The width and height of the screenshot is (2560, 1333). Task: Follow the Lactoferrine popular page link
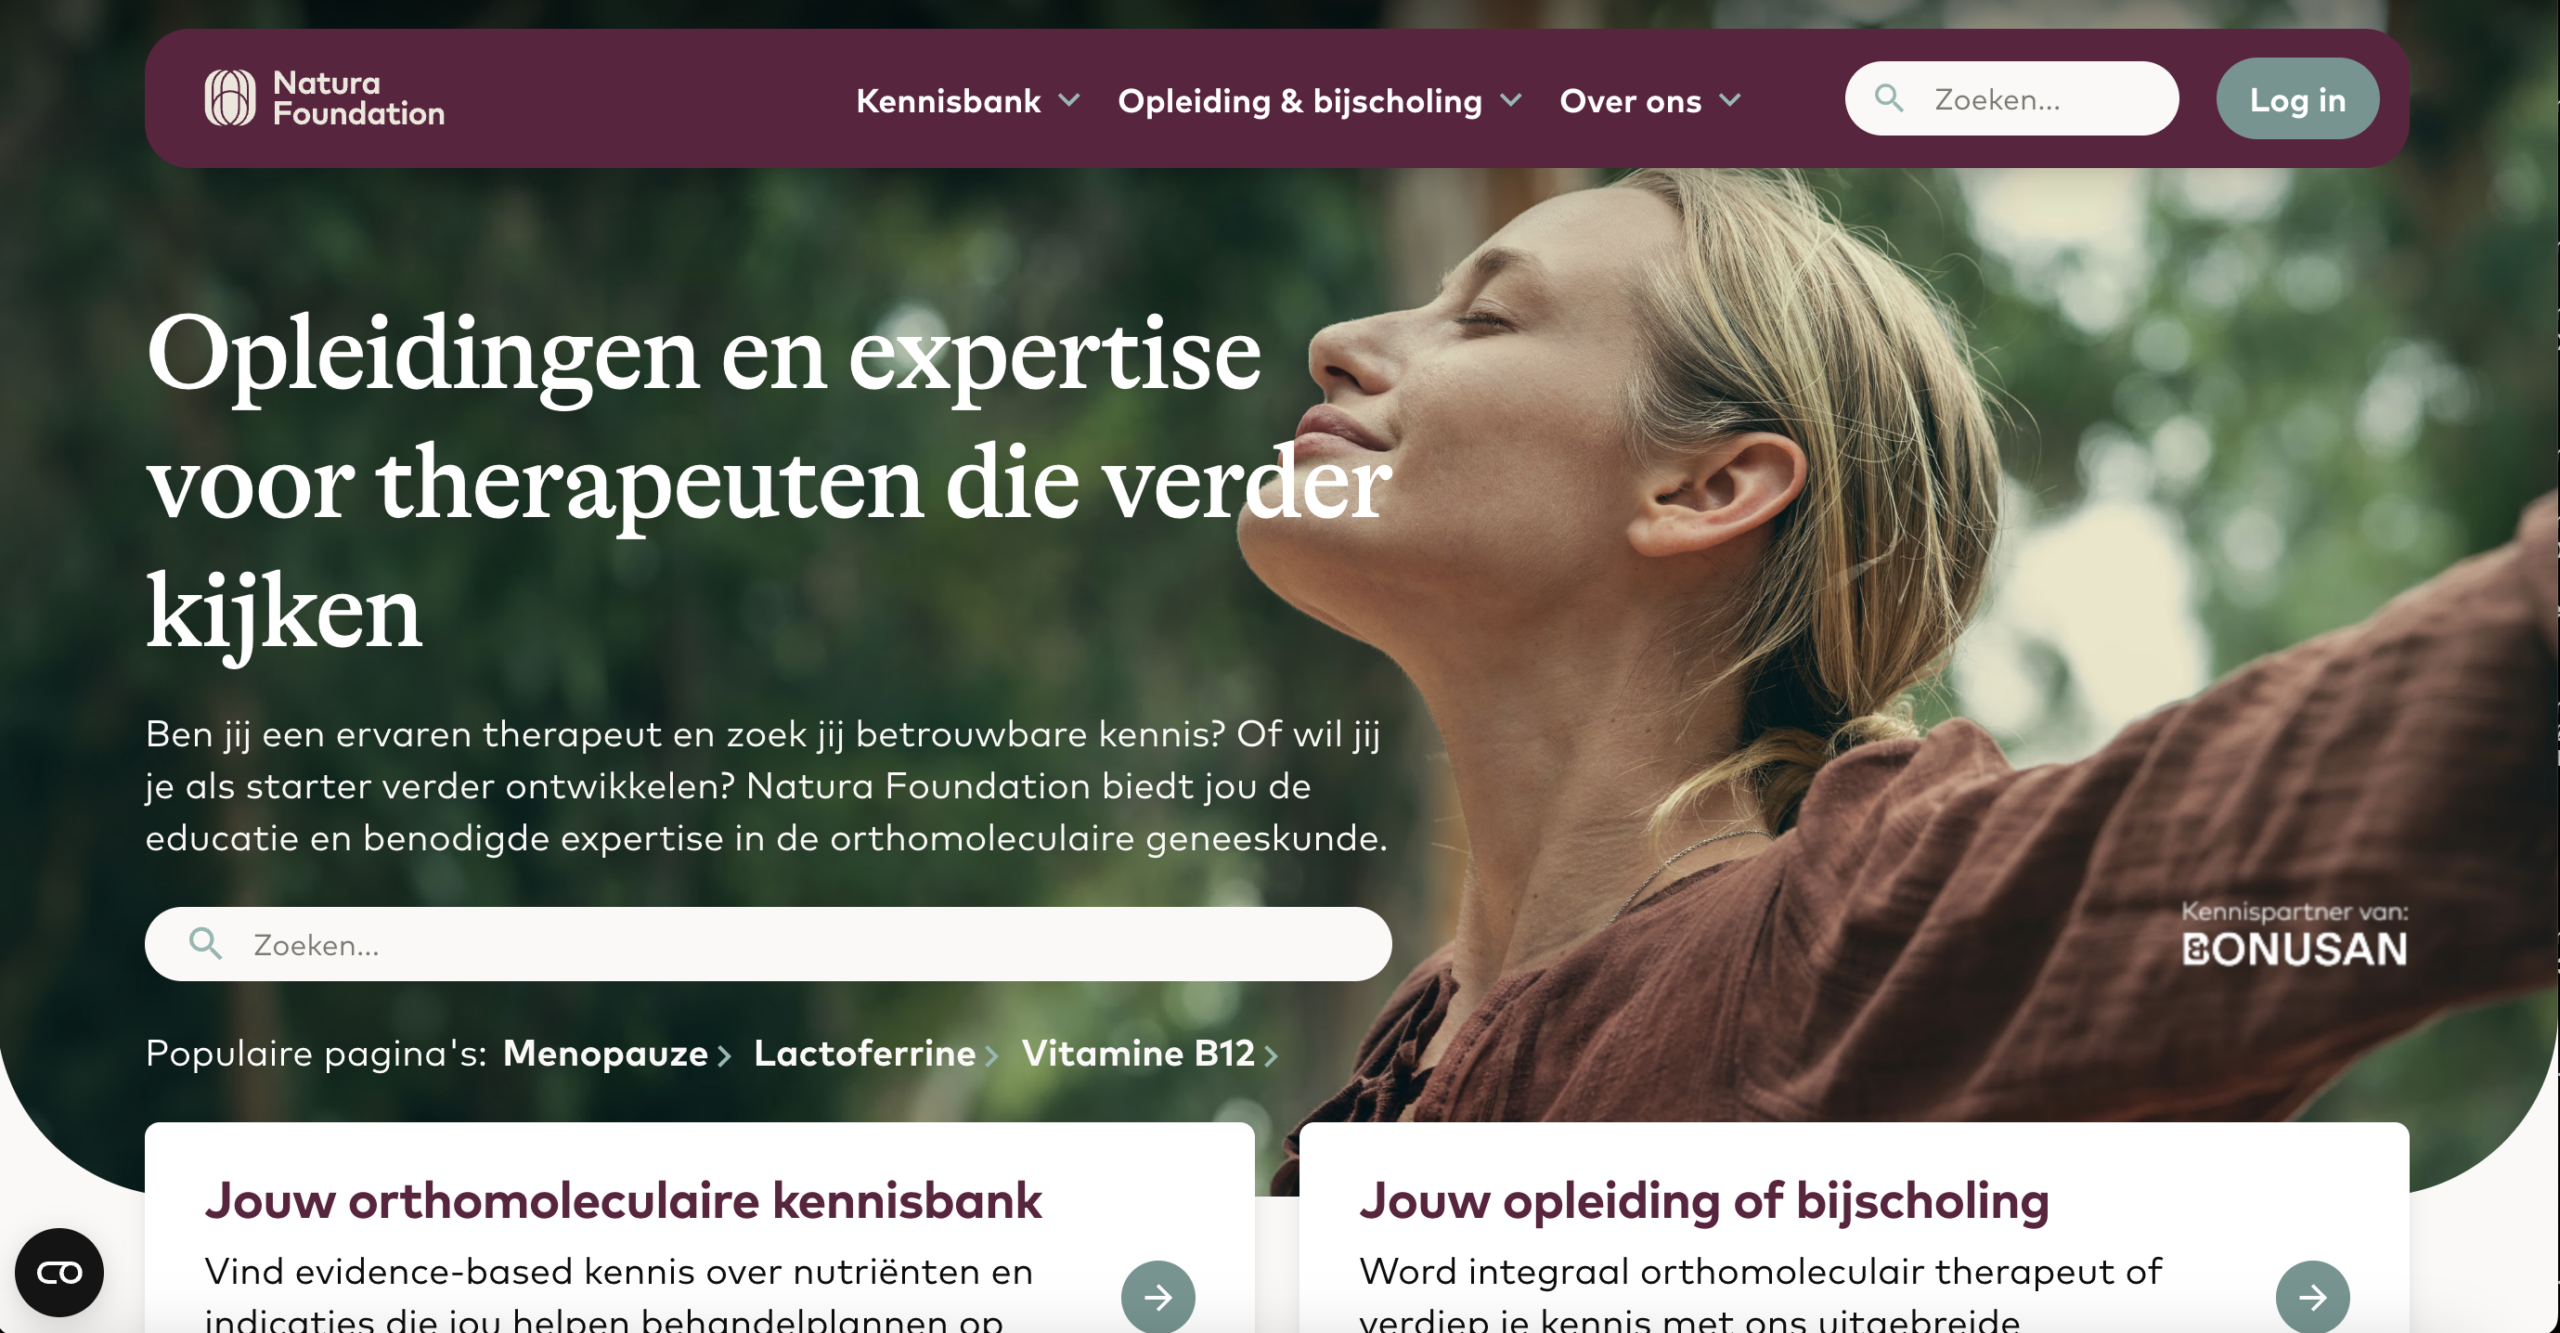pos(864,1053)
